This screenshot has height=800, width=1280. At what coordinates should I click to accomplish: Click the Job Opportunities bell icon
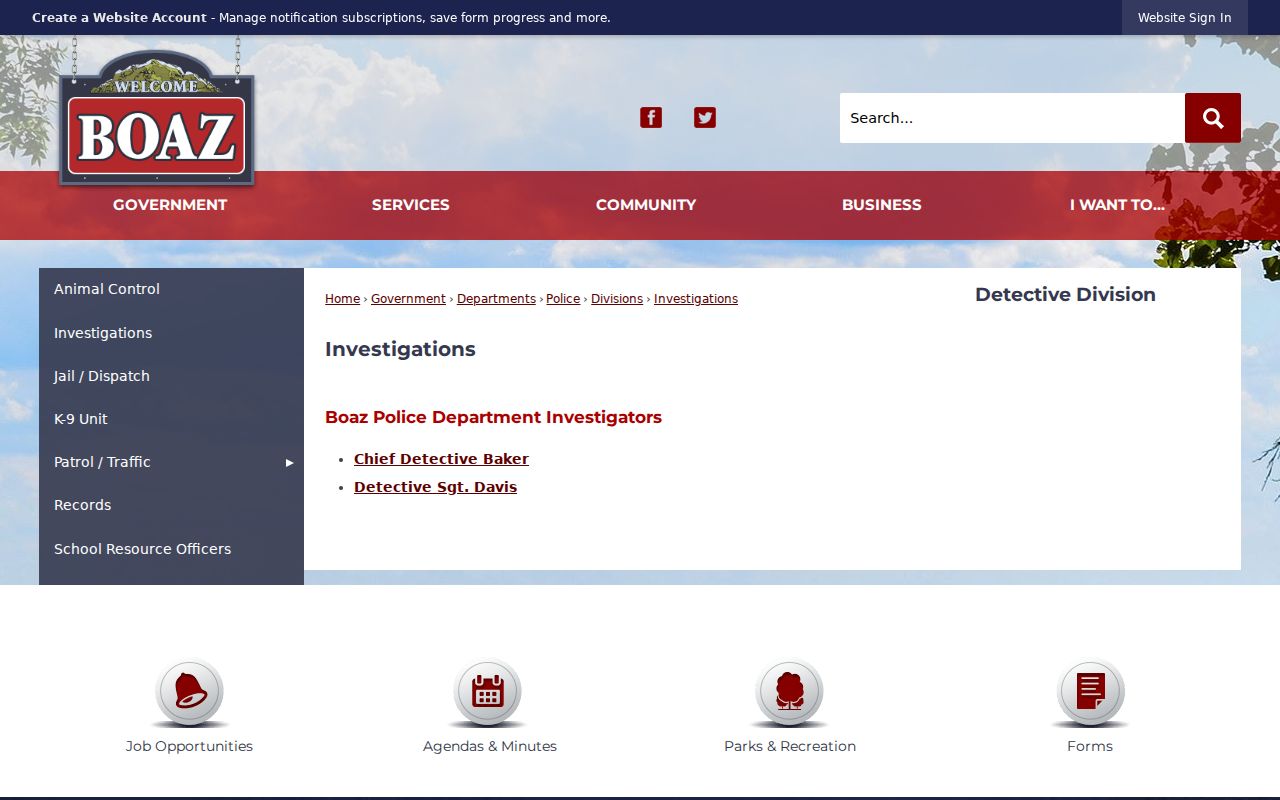(189, 692)
